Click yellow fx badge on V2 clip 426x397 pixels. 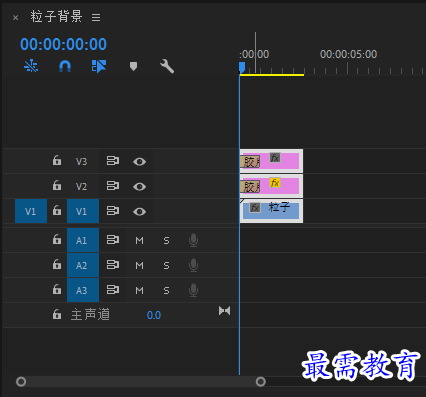click(x=275, y=183)
